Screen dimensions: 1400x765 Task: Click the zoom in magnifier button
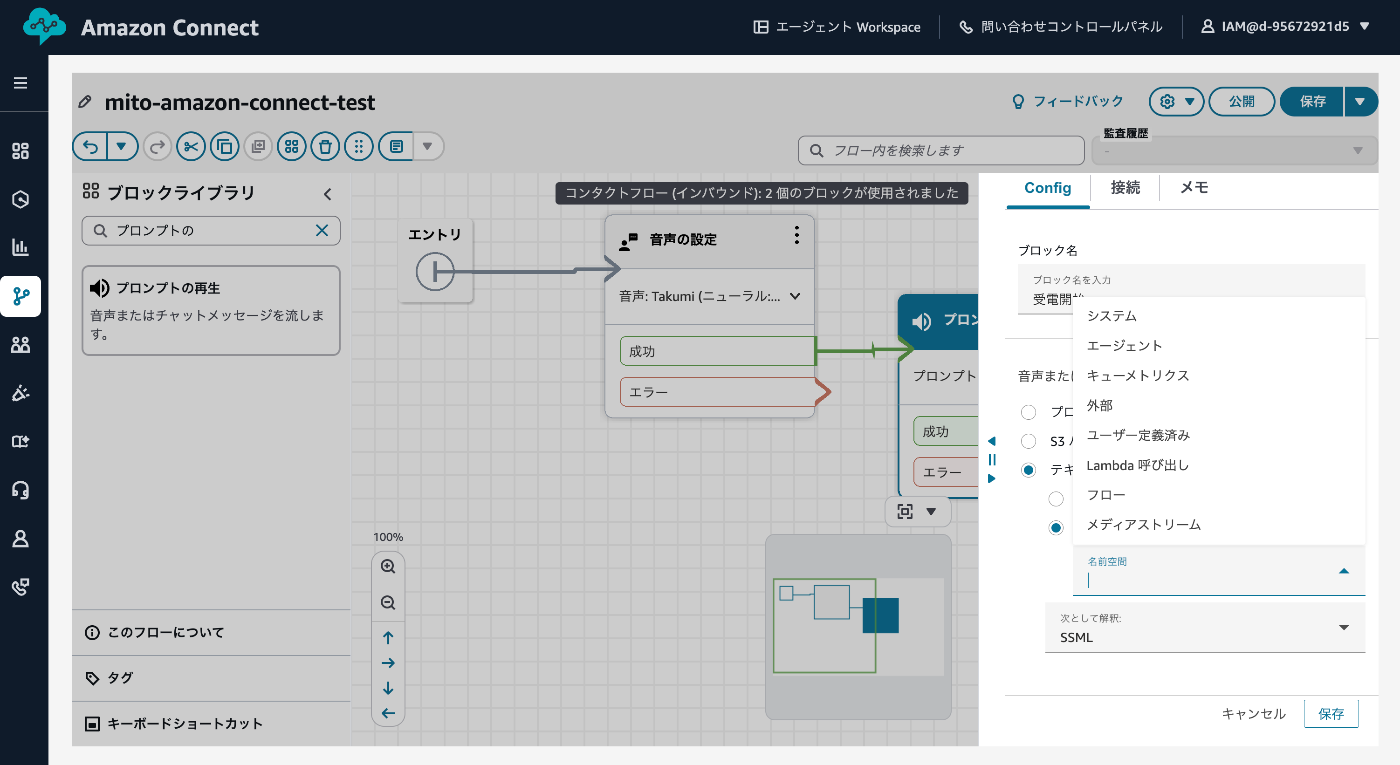click(388, 567)
